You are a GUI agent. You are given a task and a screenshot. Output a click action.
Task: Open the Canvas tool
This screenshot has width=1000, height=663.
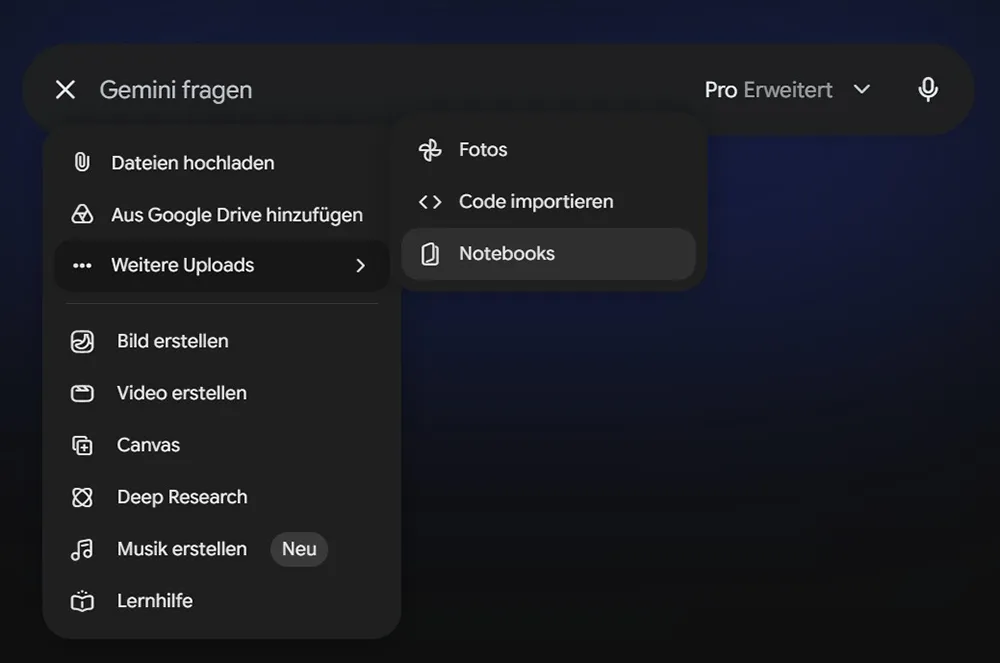pos(222,445)
